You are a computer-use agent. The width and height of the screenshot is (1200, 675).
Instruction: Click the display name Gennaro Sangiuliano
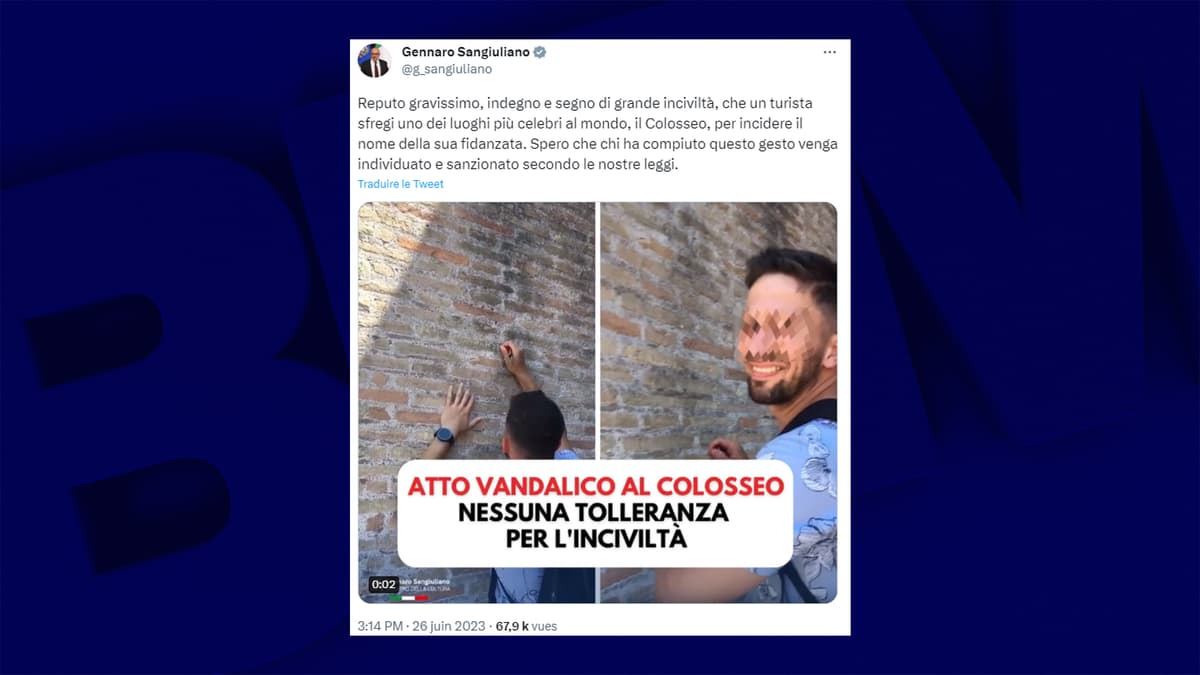click(x=466, y=52)
